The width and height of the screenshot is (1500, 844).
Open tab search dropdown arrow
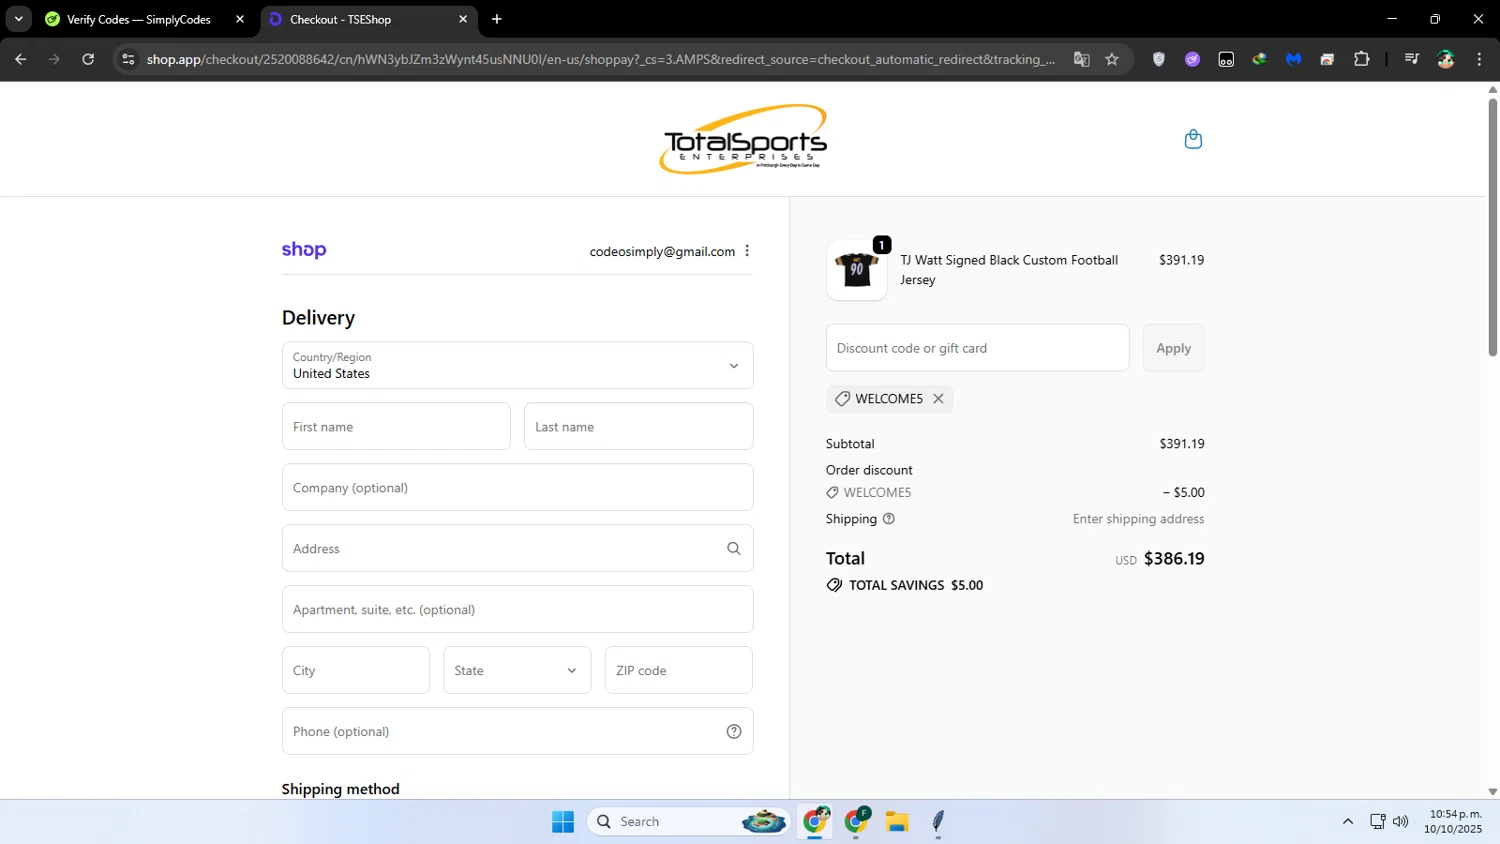18,19
